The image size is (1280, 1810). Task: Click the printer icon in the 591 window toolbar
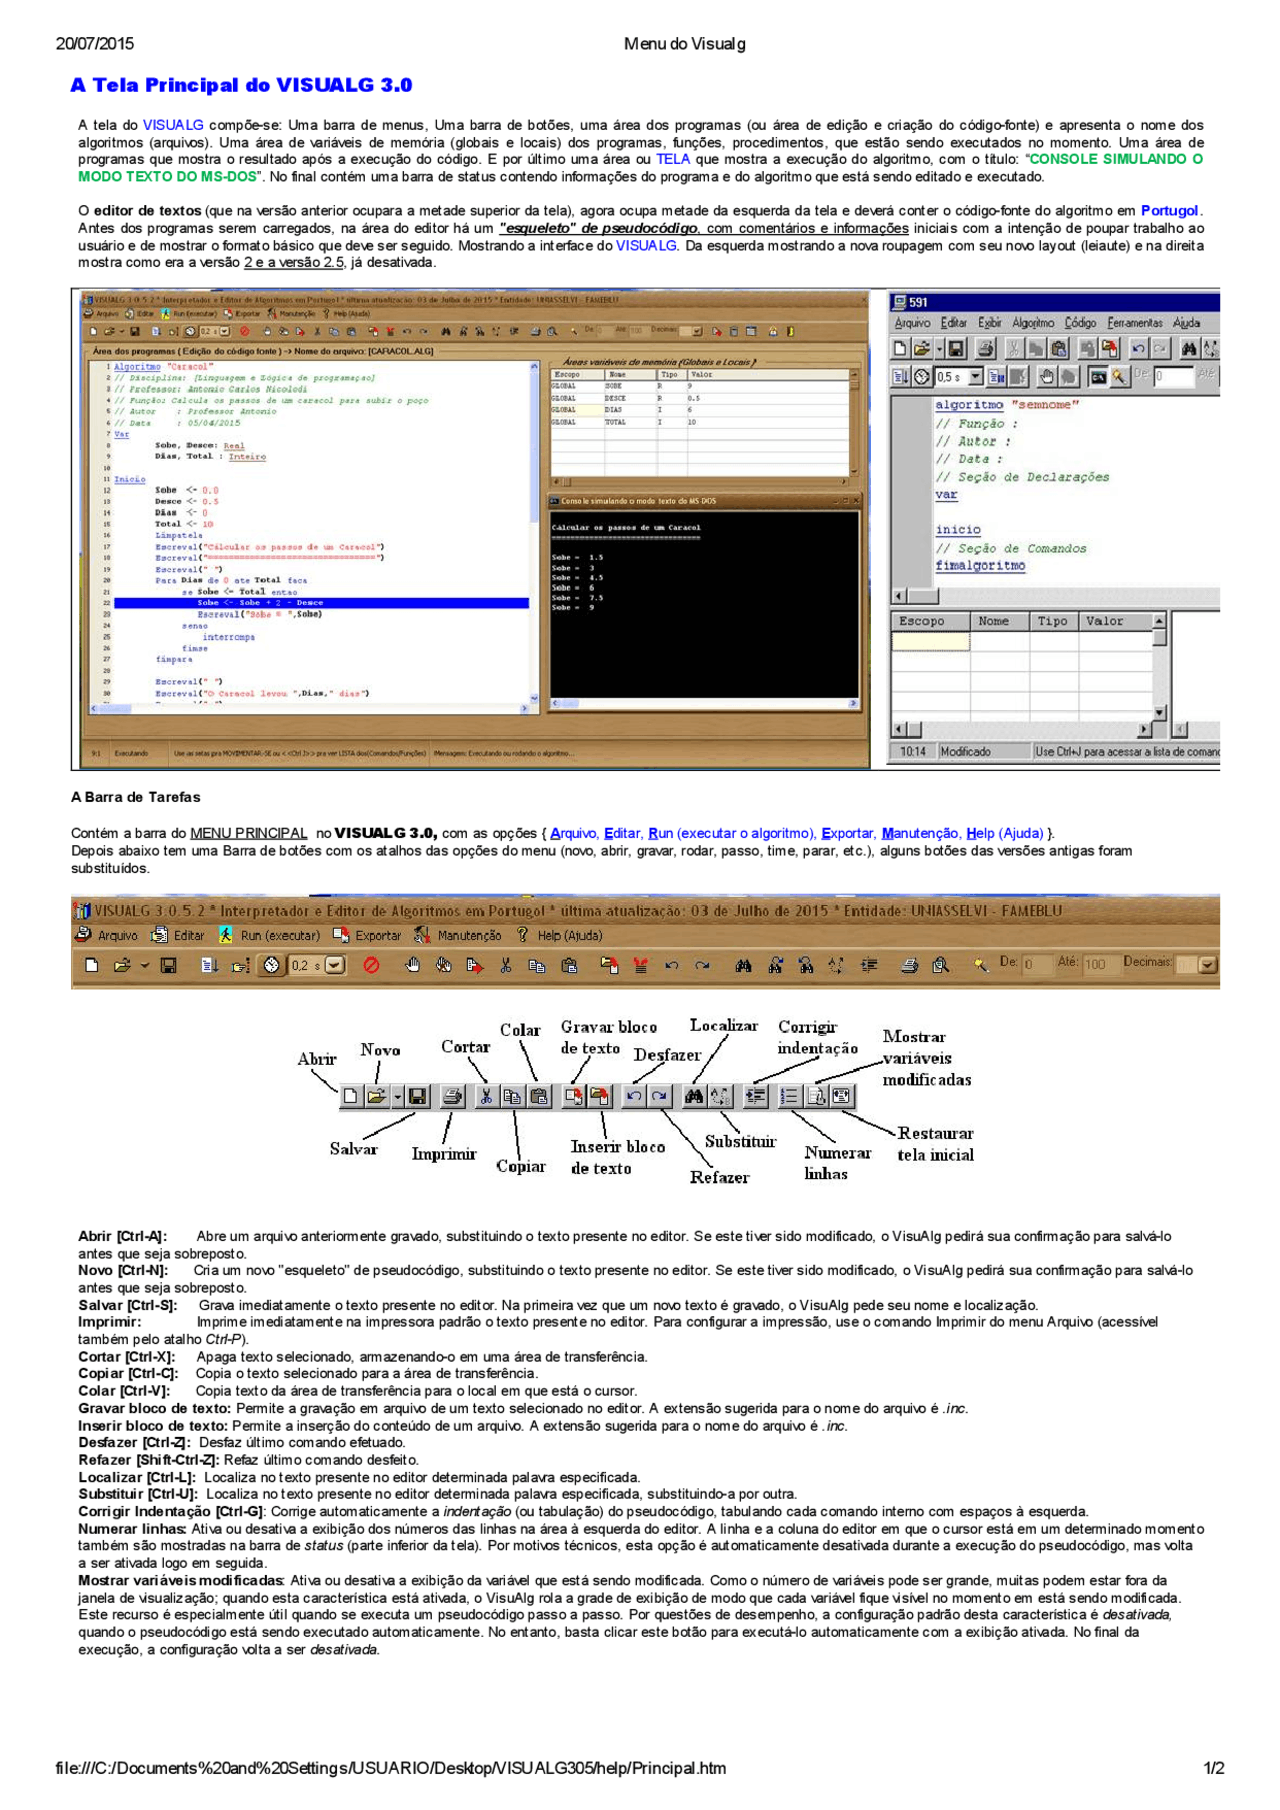tap(985, 349)
